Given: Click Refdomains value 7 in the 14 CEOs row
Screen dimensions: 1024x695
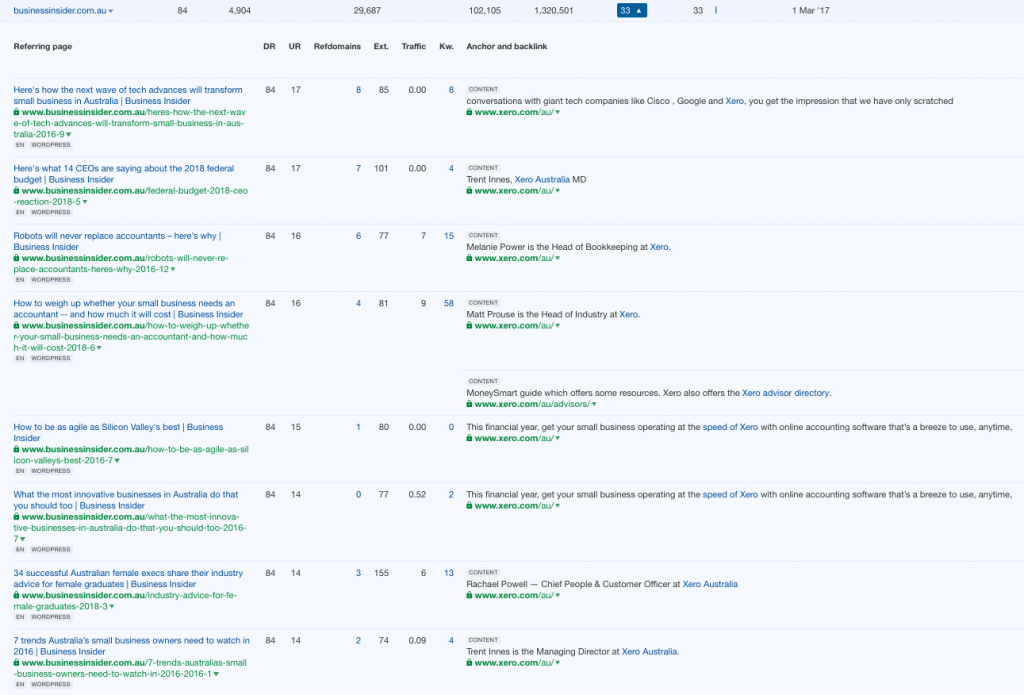Looking at the screenshot, I should [x=358, y=169].
